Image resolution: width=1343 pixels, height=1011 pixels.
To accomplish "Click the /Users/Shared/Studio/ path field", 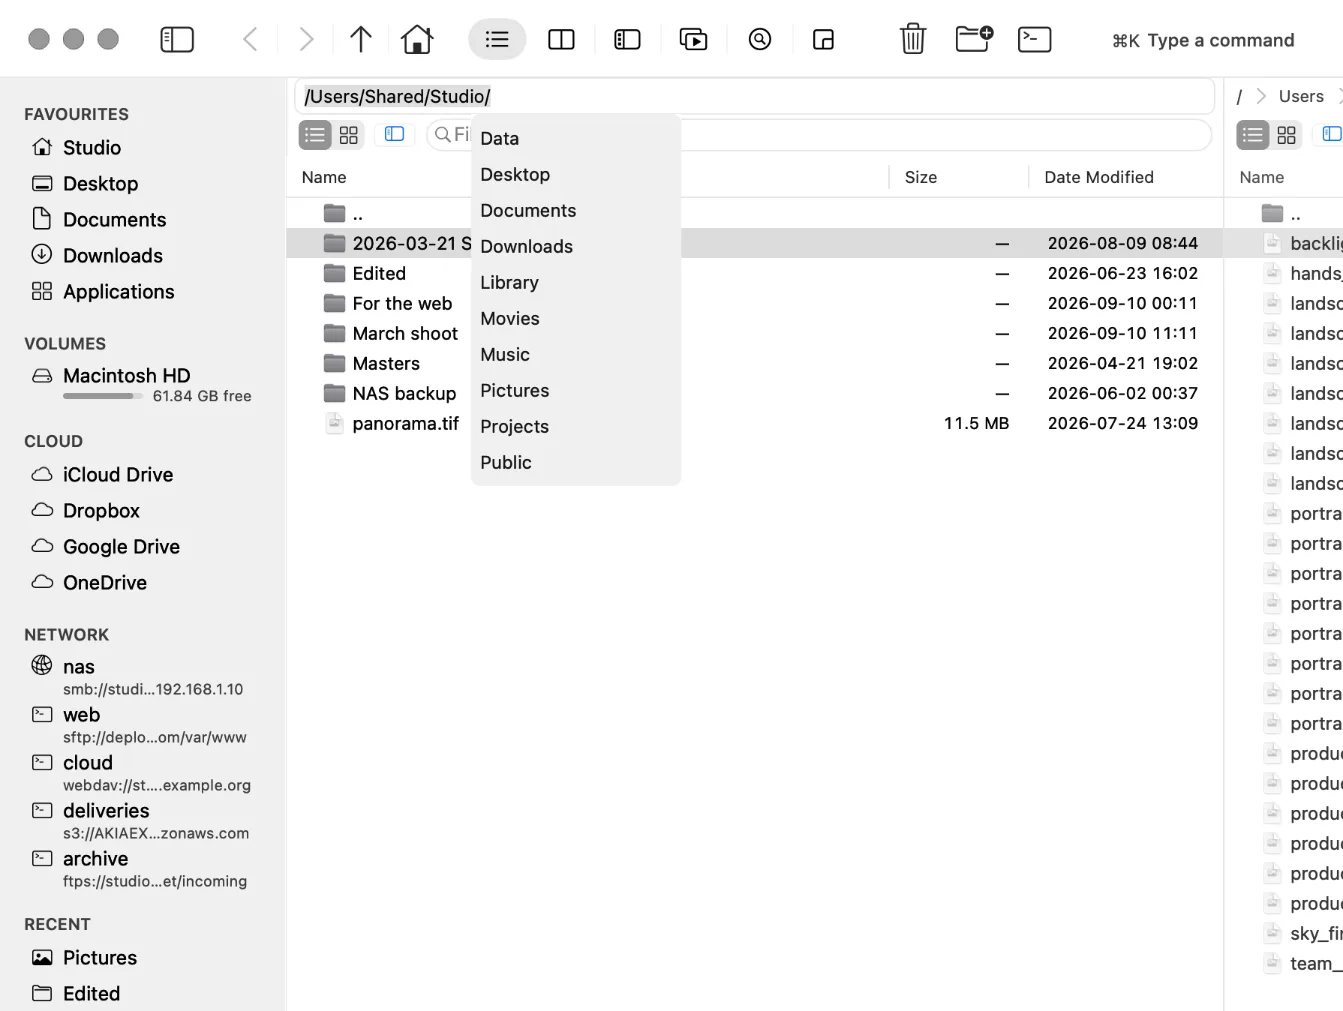I will tap(755, 97).
